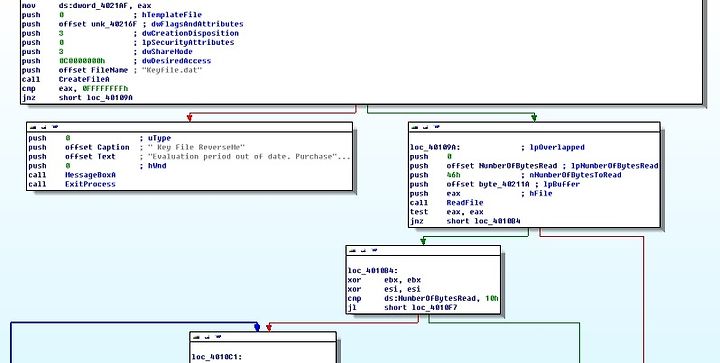Click the node color icon on the loc_40109A block
Viewport: 720px width, 363px height.
[x=415, y=127]
